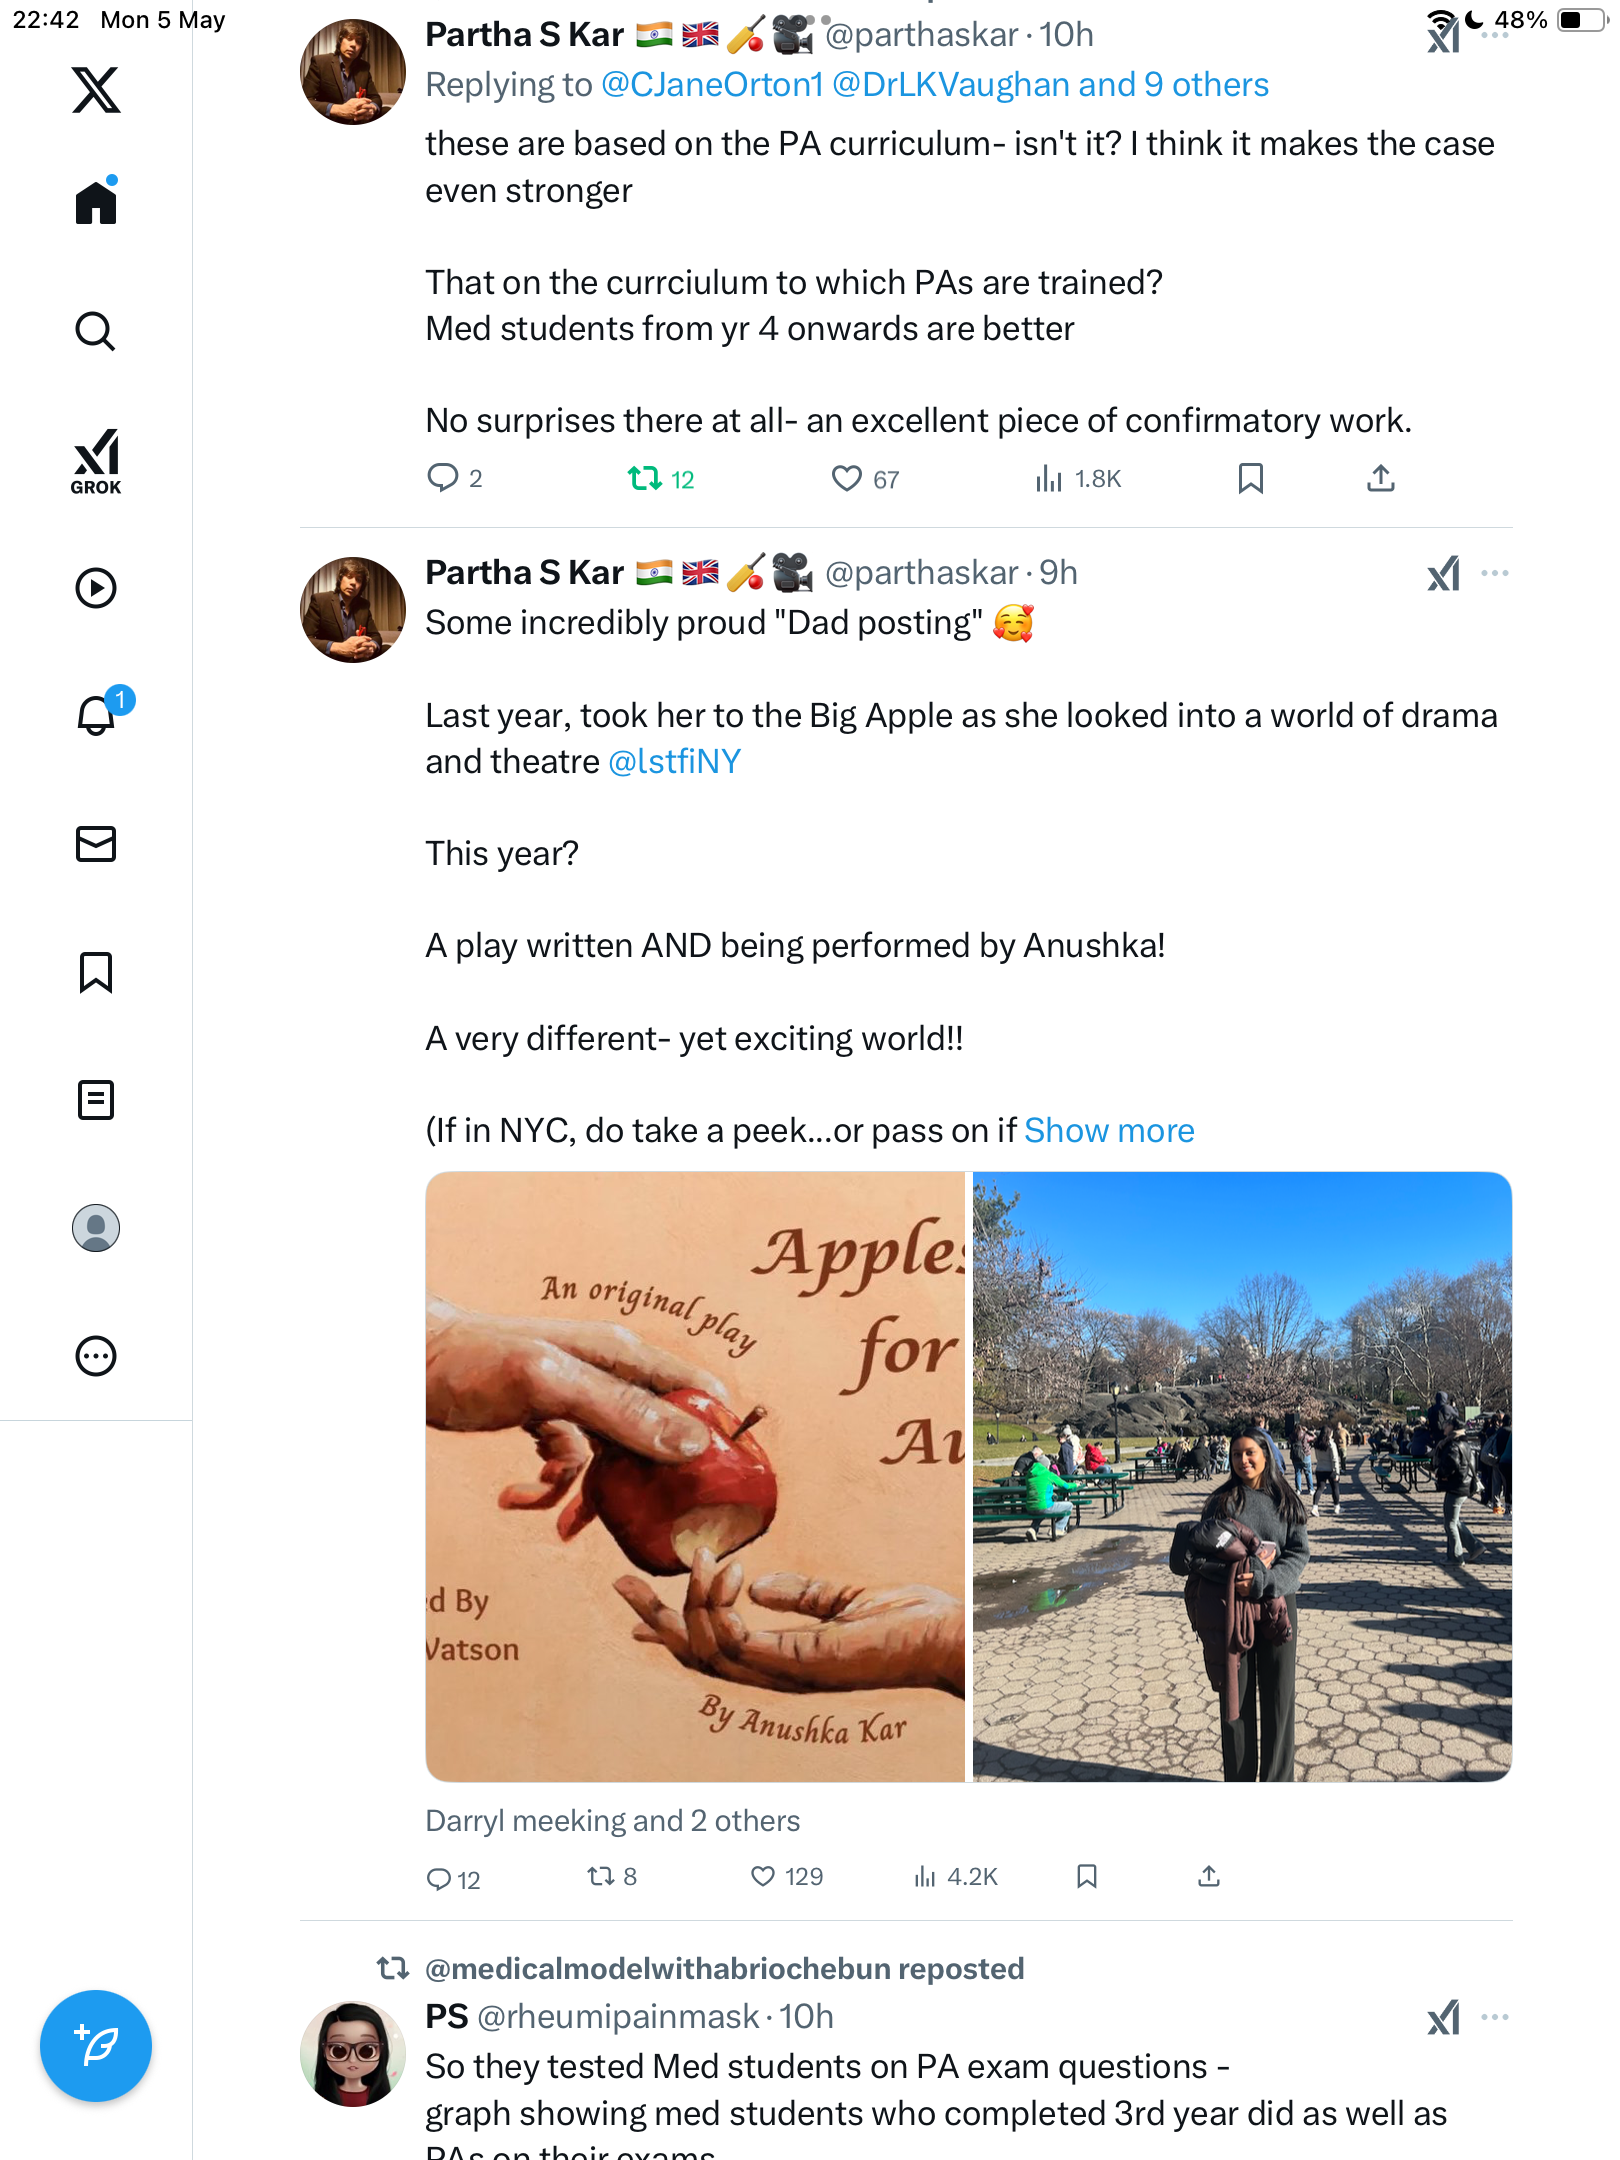Open the More circle menu in sidebar

(x=96, y=1356)
